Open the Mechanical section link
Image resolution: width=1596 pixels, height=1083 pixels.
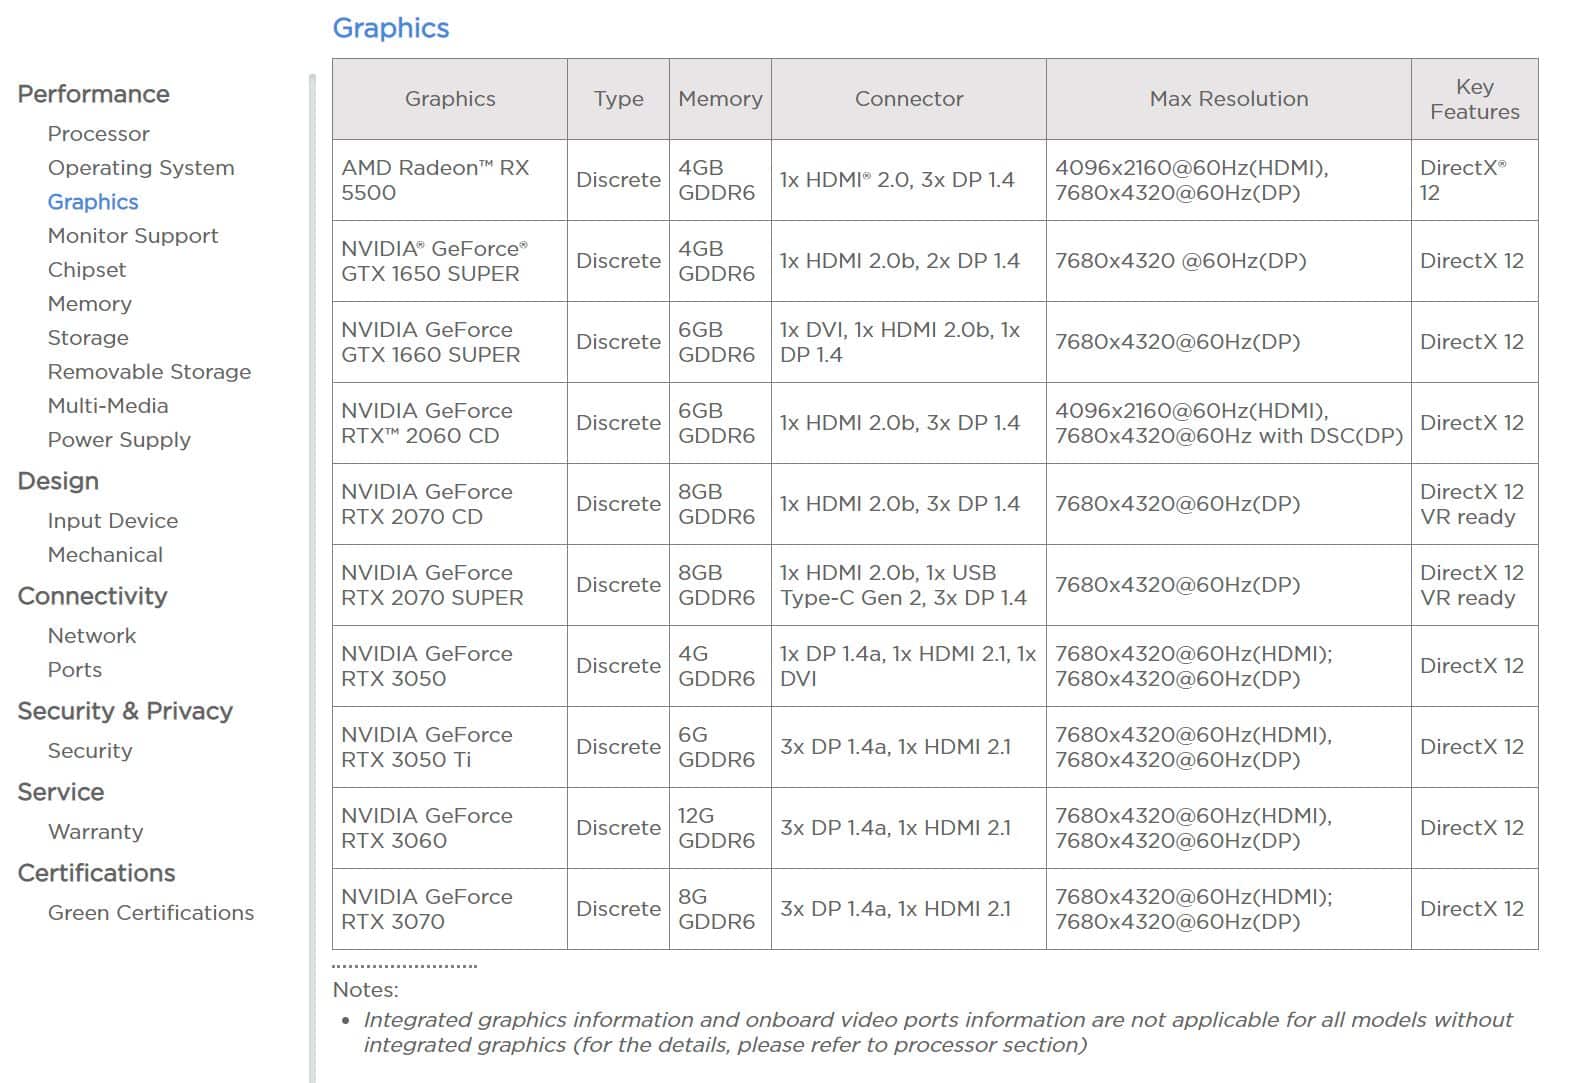pos(105,555)
